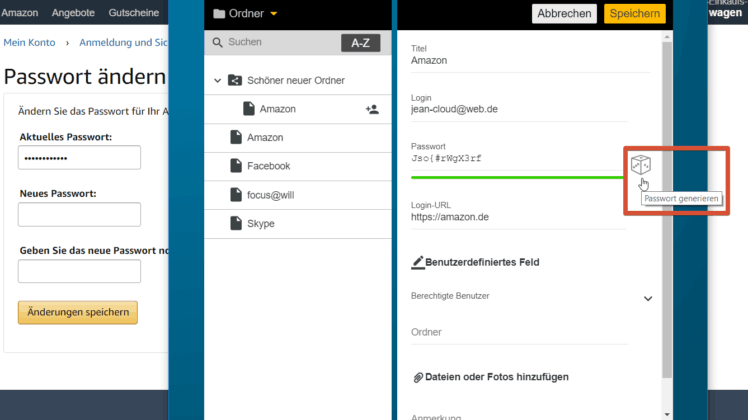
Task: Click the Einkaufswagen link on Amazon
Action: point(726,10)
